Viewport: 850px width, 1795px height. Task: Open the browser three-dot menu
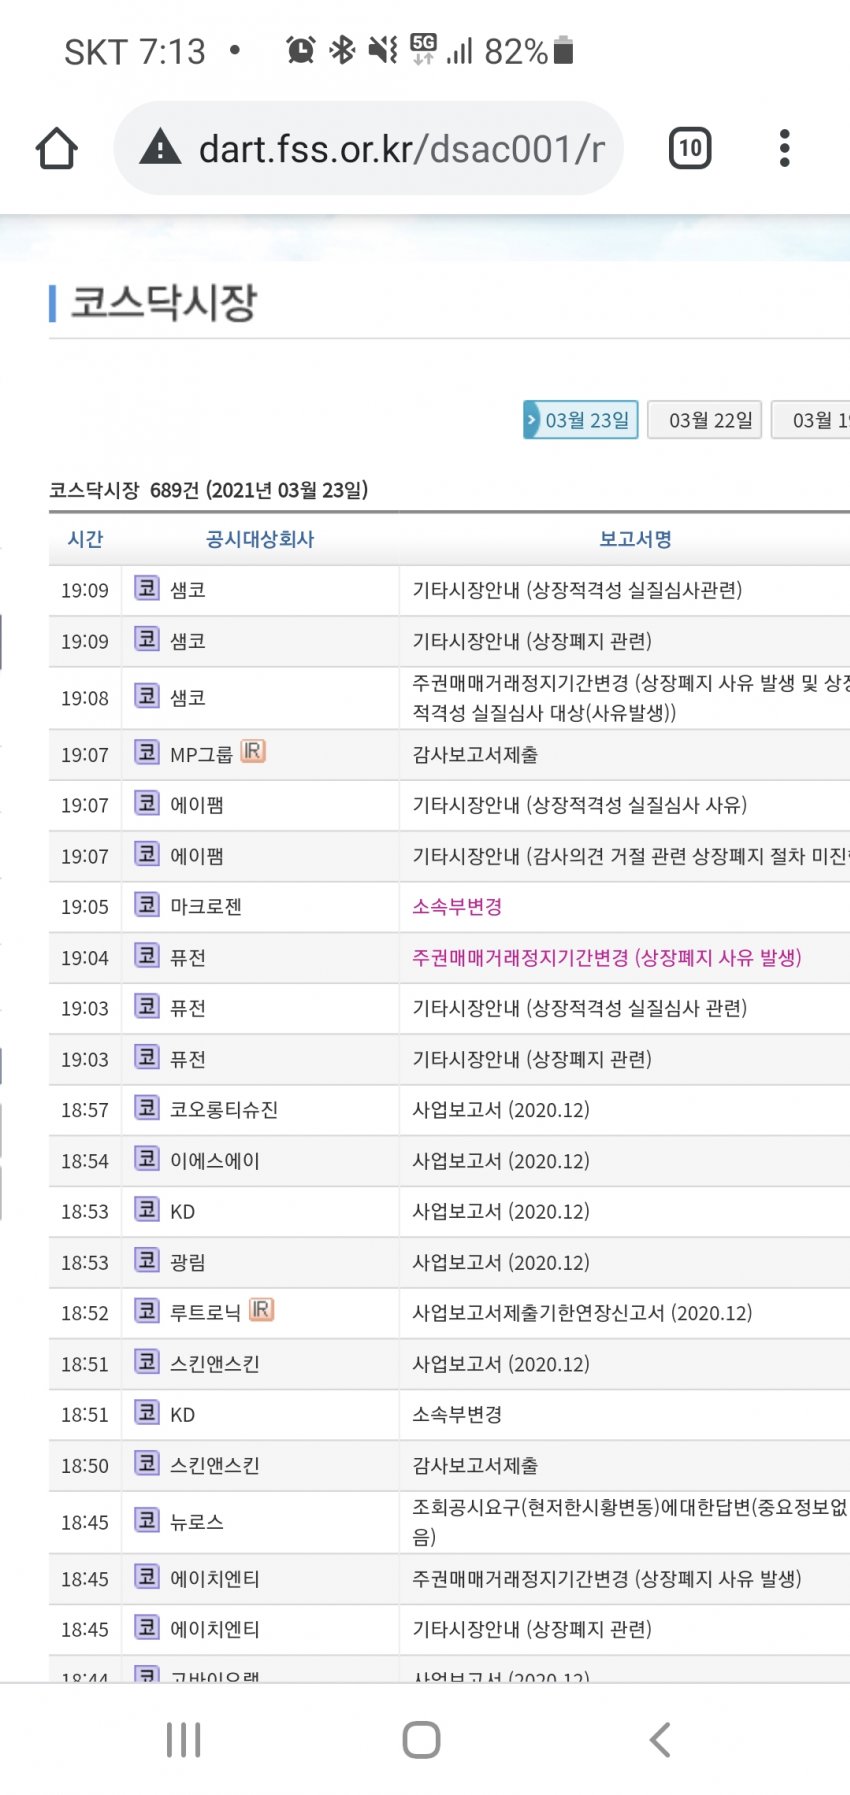coord(785,148)
